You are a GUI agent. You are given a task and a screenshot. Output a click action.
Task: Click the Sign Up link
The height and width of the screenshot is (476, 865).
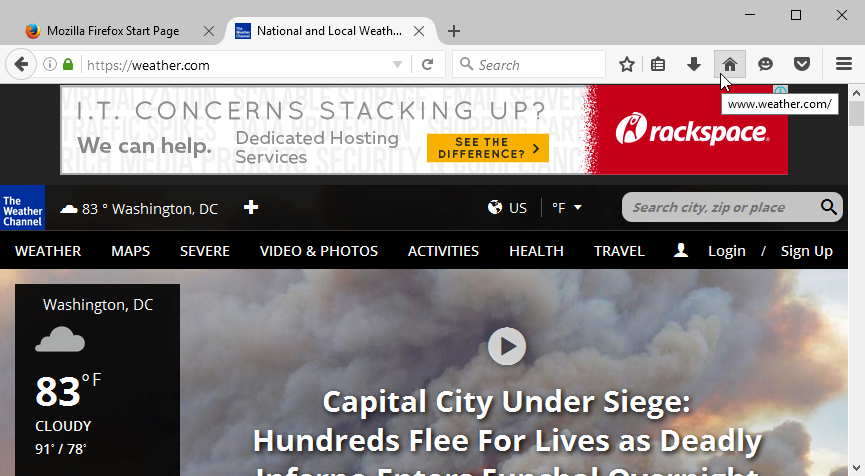[806, 251]
